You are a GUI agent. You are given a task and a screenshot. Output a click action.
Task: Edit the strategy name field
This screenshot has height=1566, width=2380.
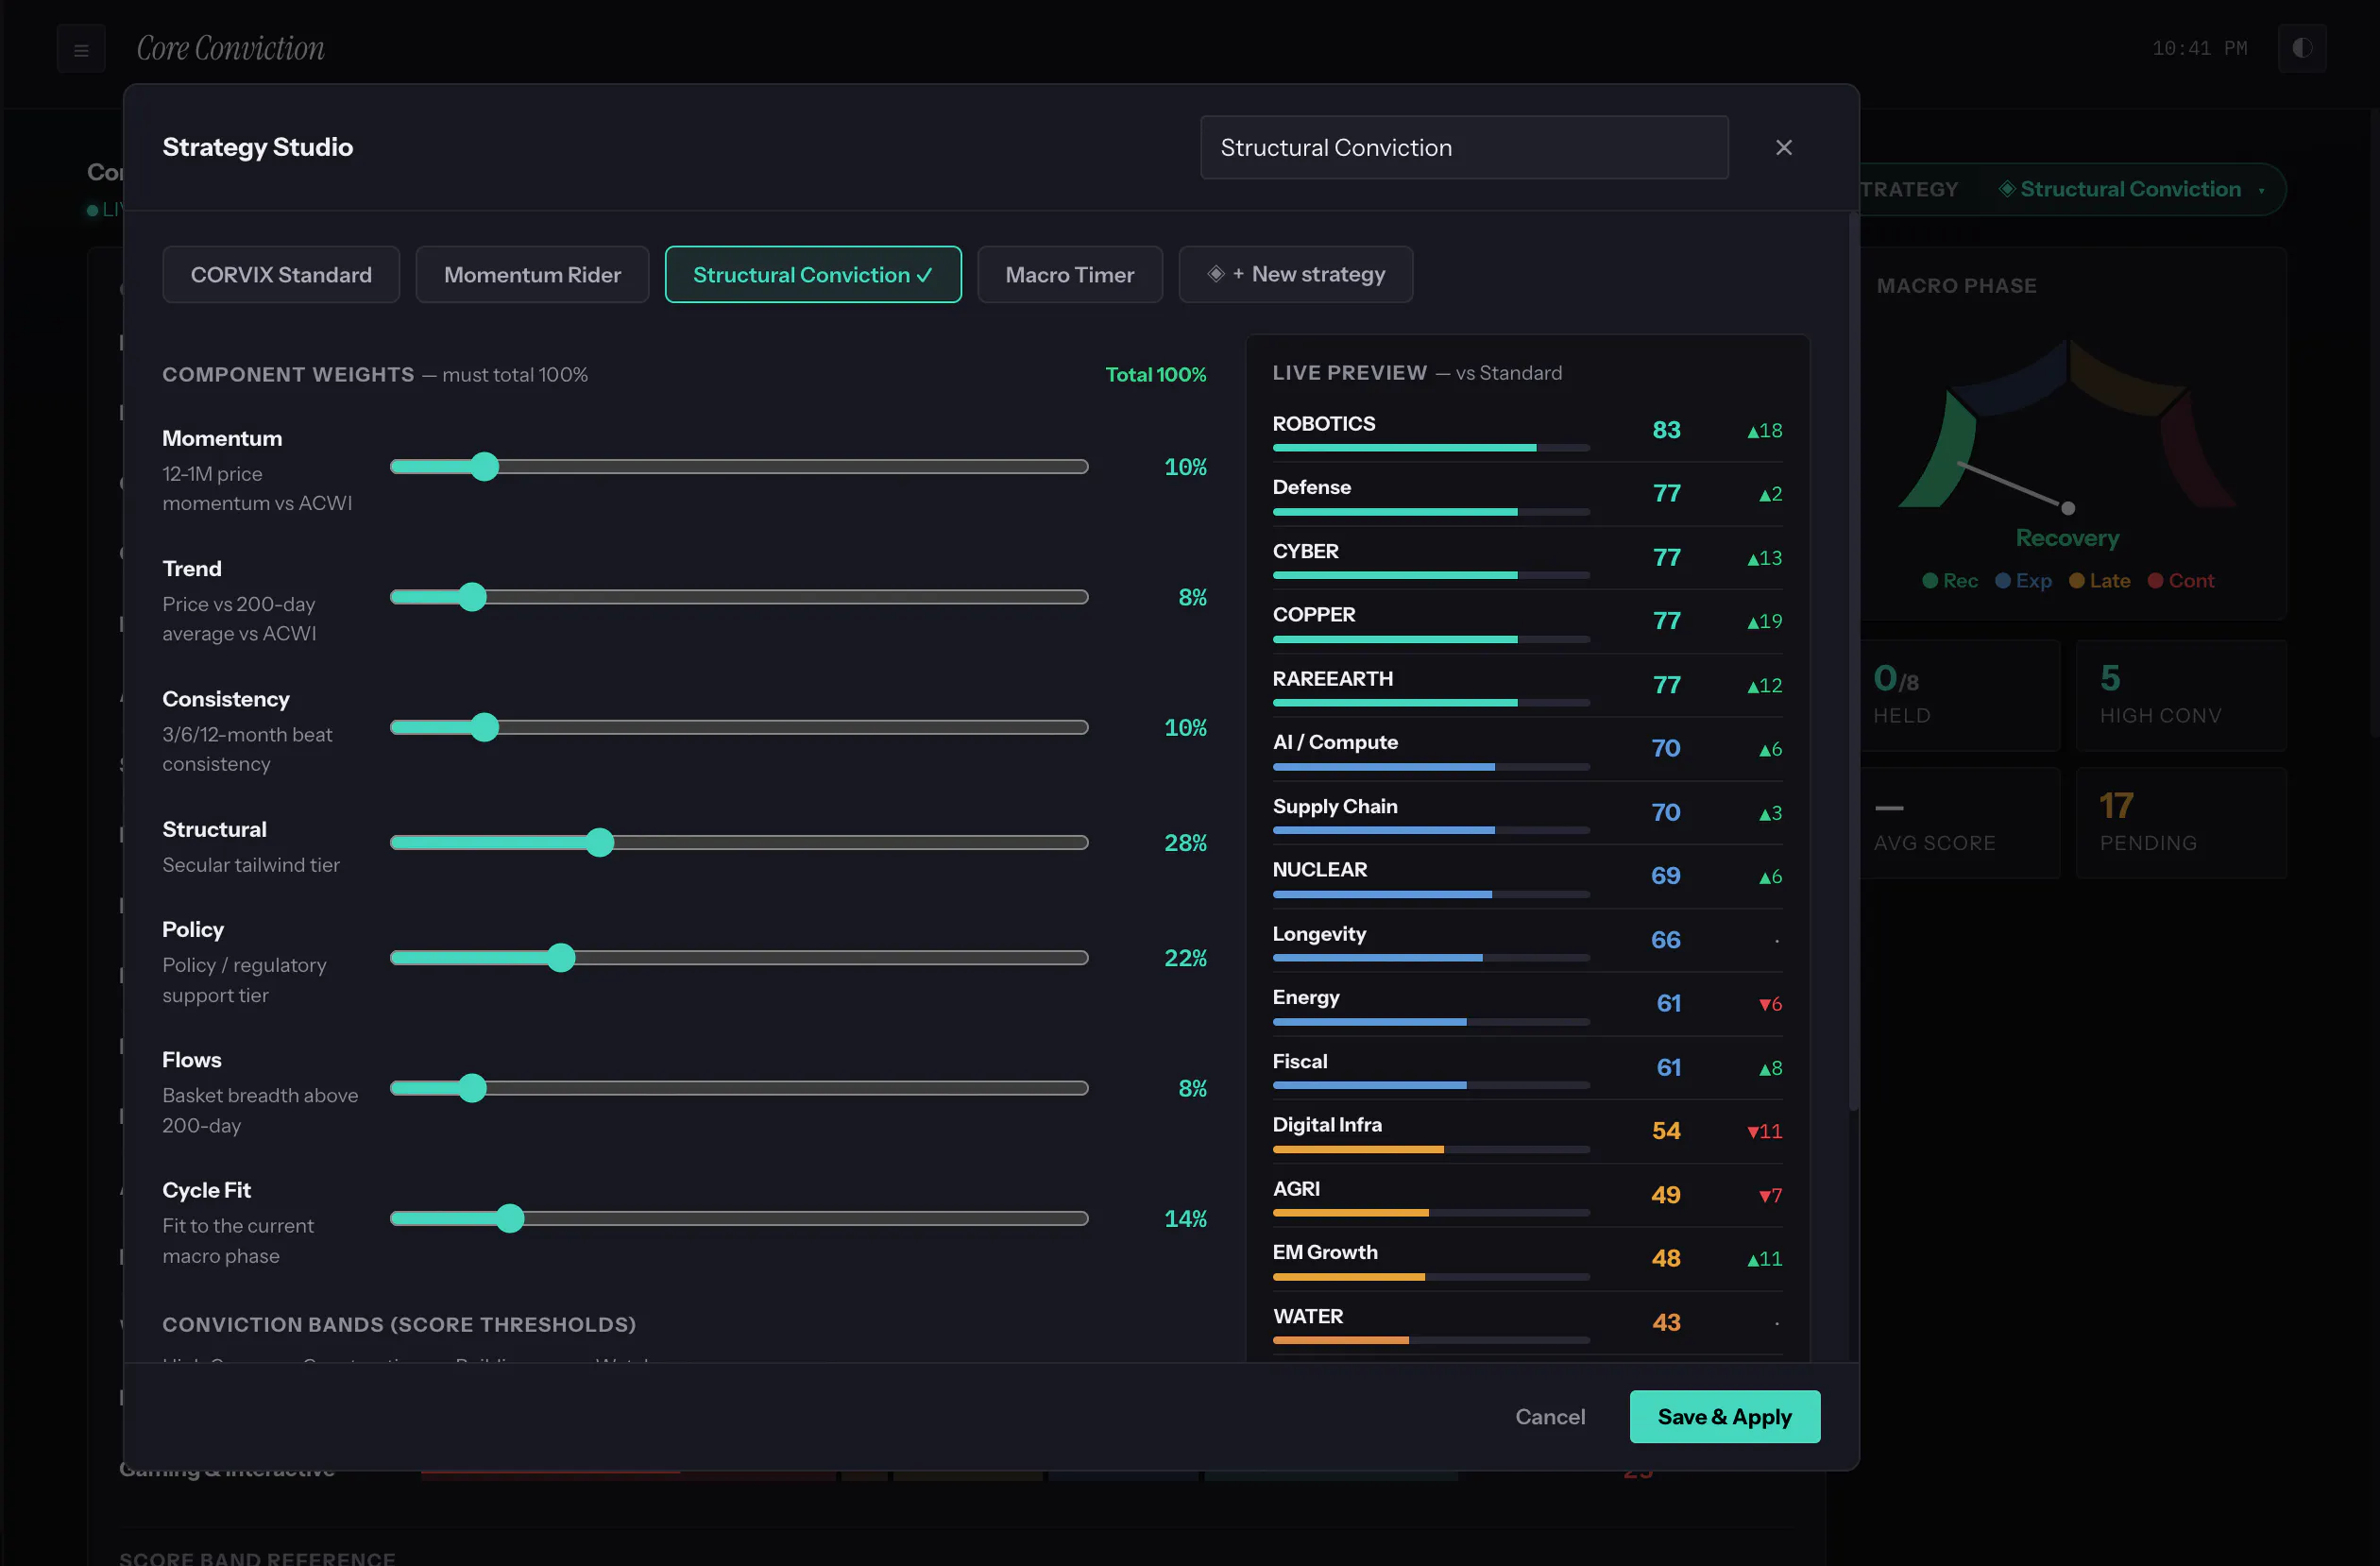click(1464, 147)
